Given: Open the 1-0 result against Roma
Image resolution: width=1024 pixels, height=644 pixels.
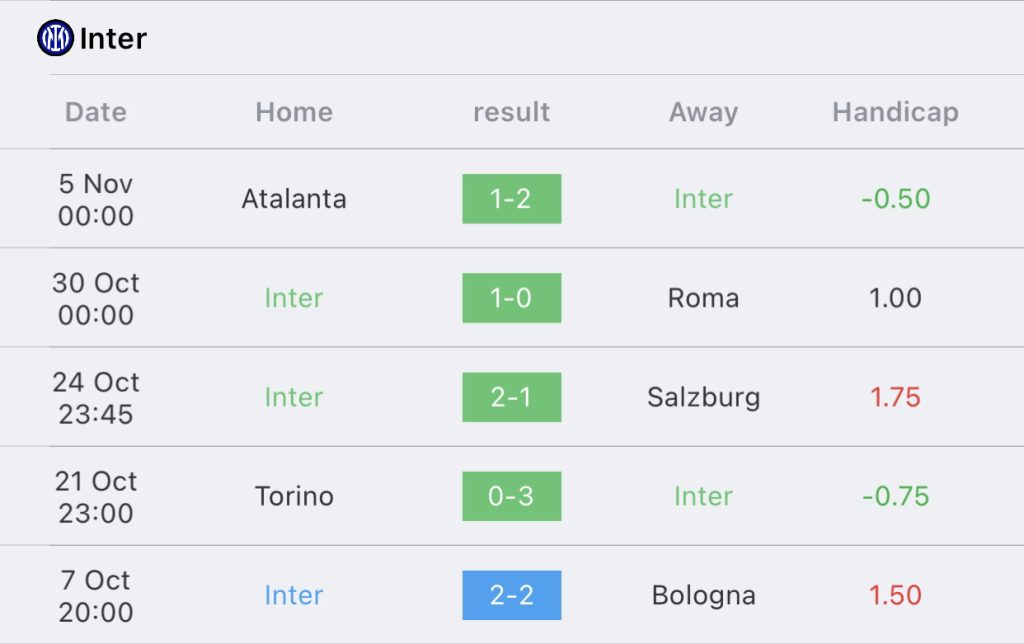Looking at the screenshot, I should pyautogui.click(x=511, y=298).
